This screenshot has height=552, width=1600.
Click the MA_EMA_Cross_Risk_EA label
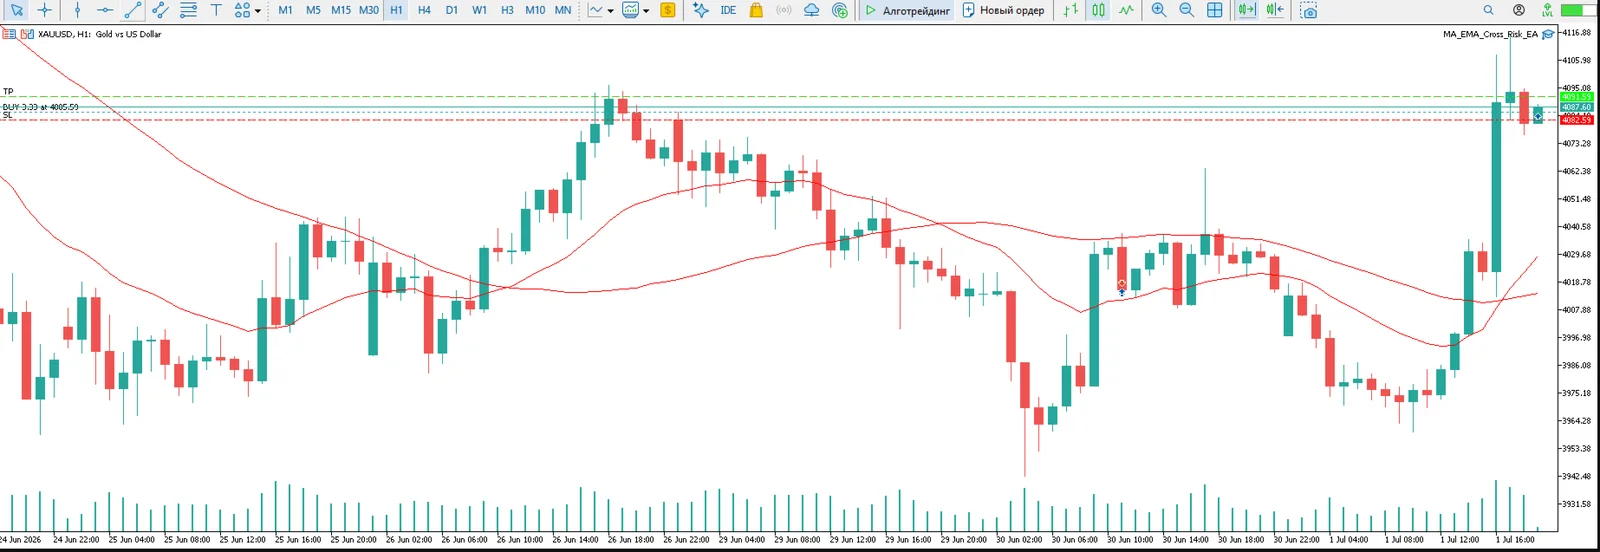[x=1490, y=34]
